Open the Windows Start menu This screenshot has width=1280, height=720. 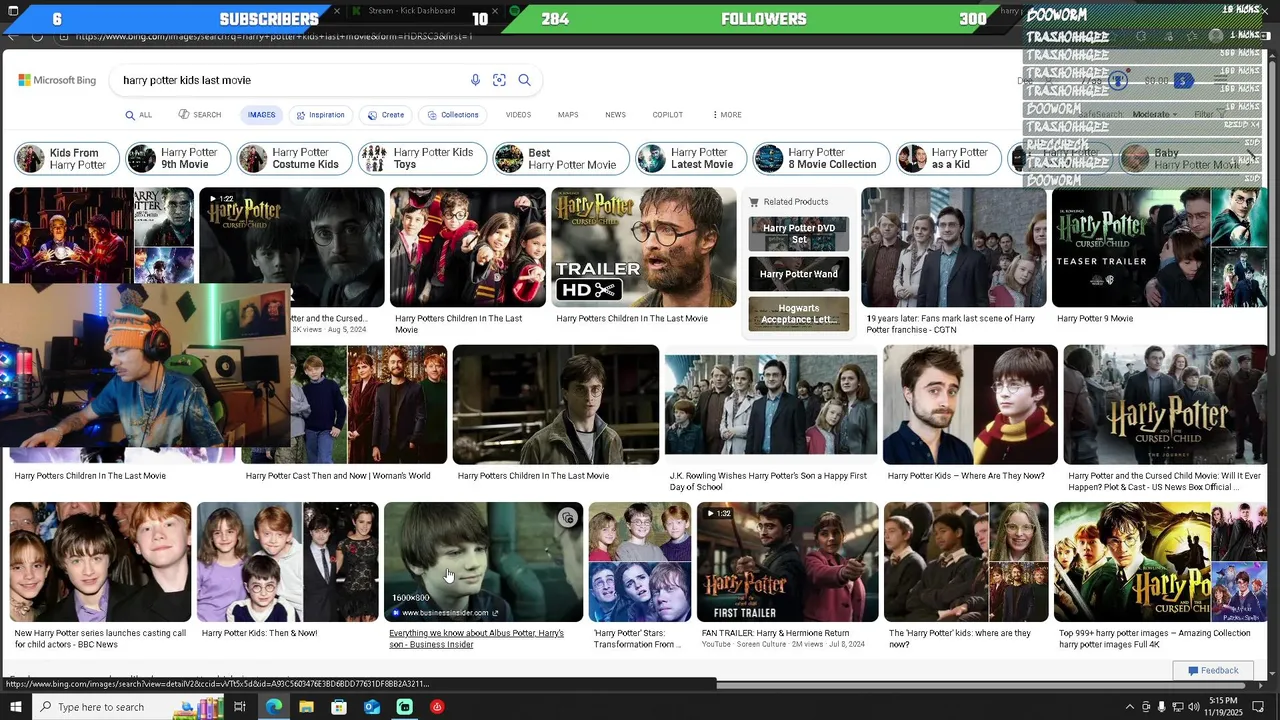(18, 707)
